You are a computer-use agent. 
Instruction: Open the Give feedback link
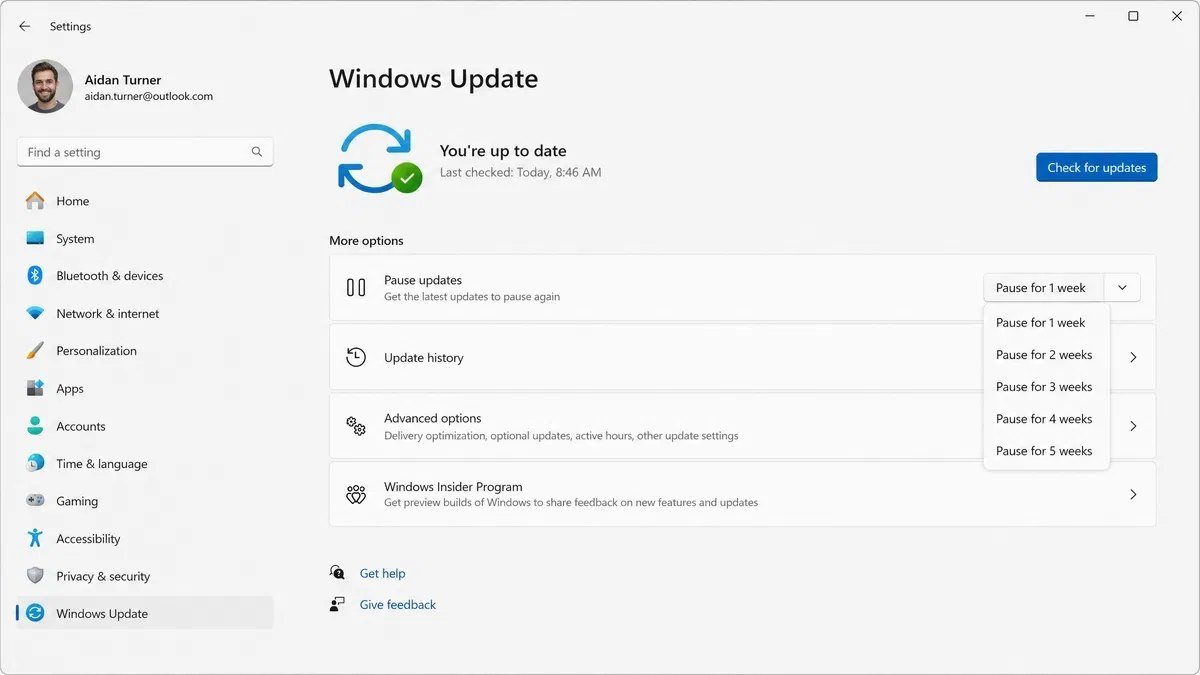(398, 605)
